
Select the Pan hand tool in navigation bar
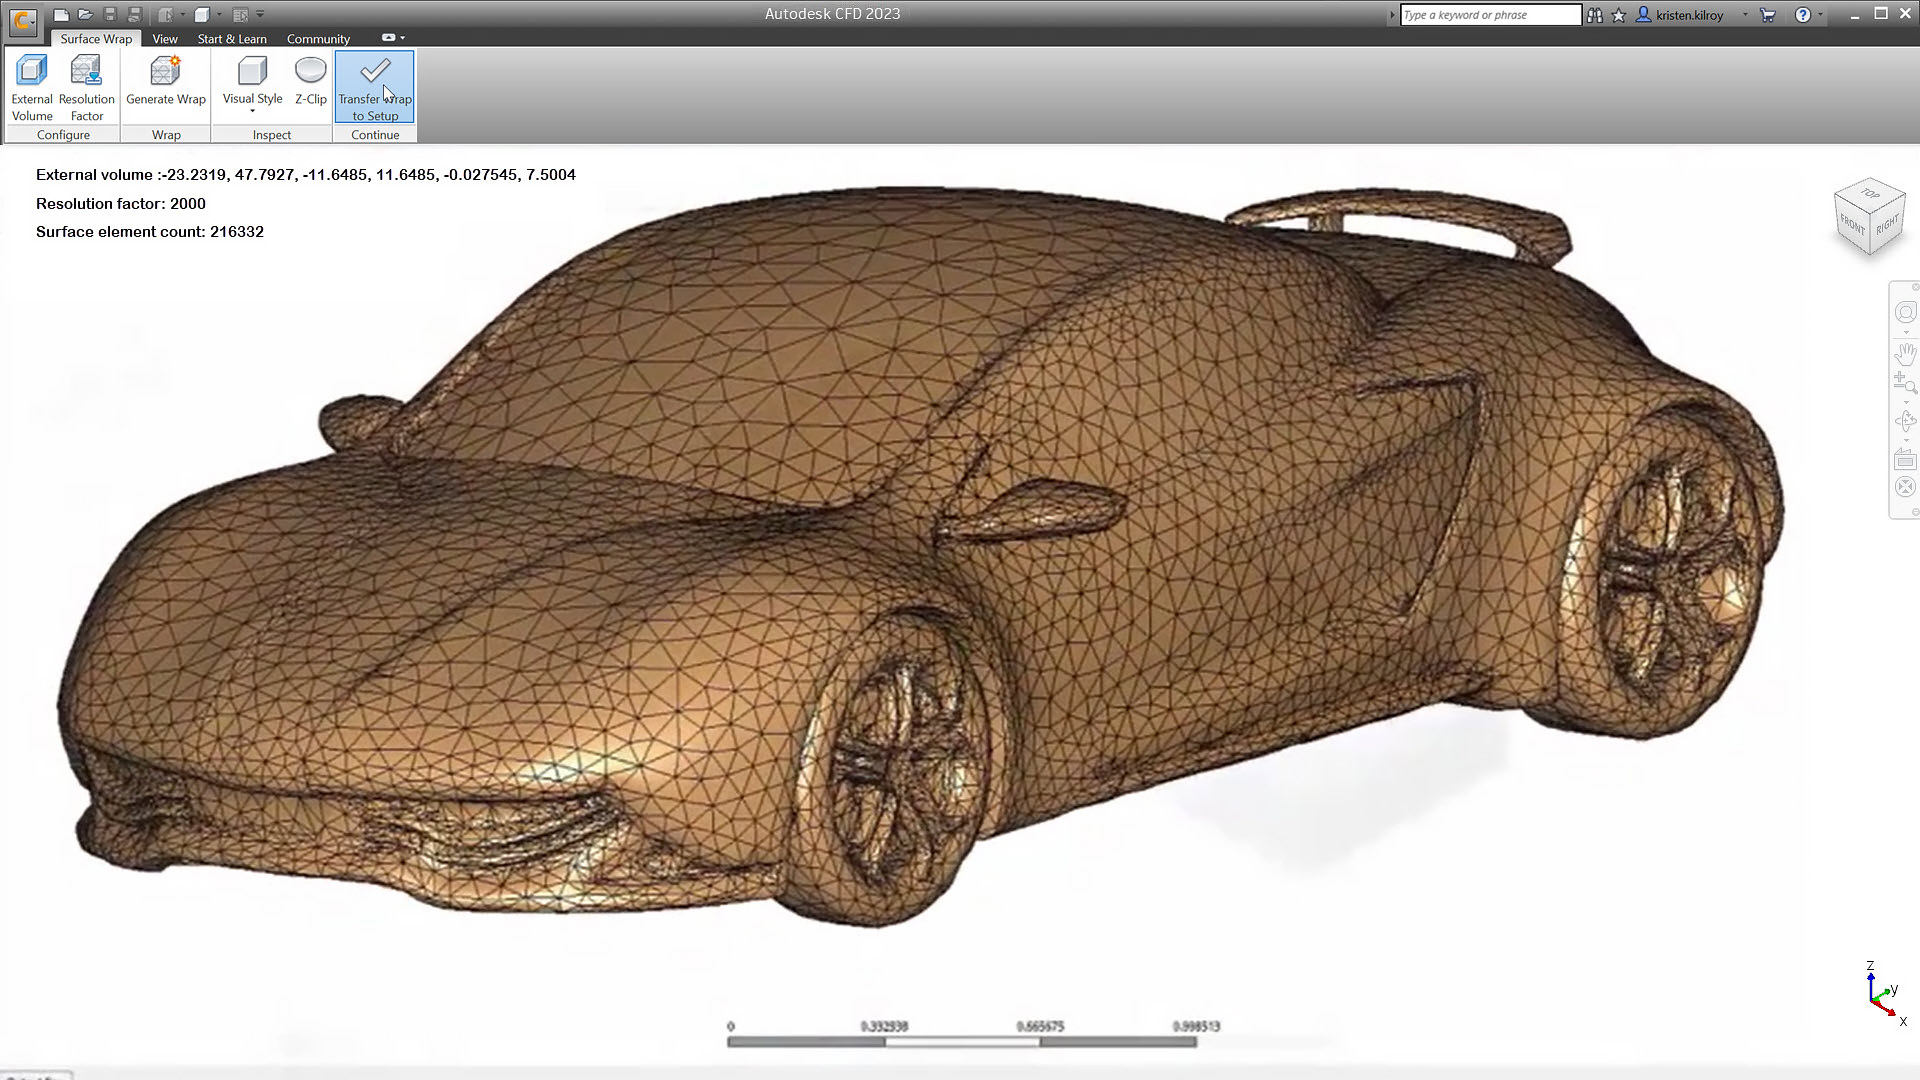1905,353
